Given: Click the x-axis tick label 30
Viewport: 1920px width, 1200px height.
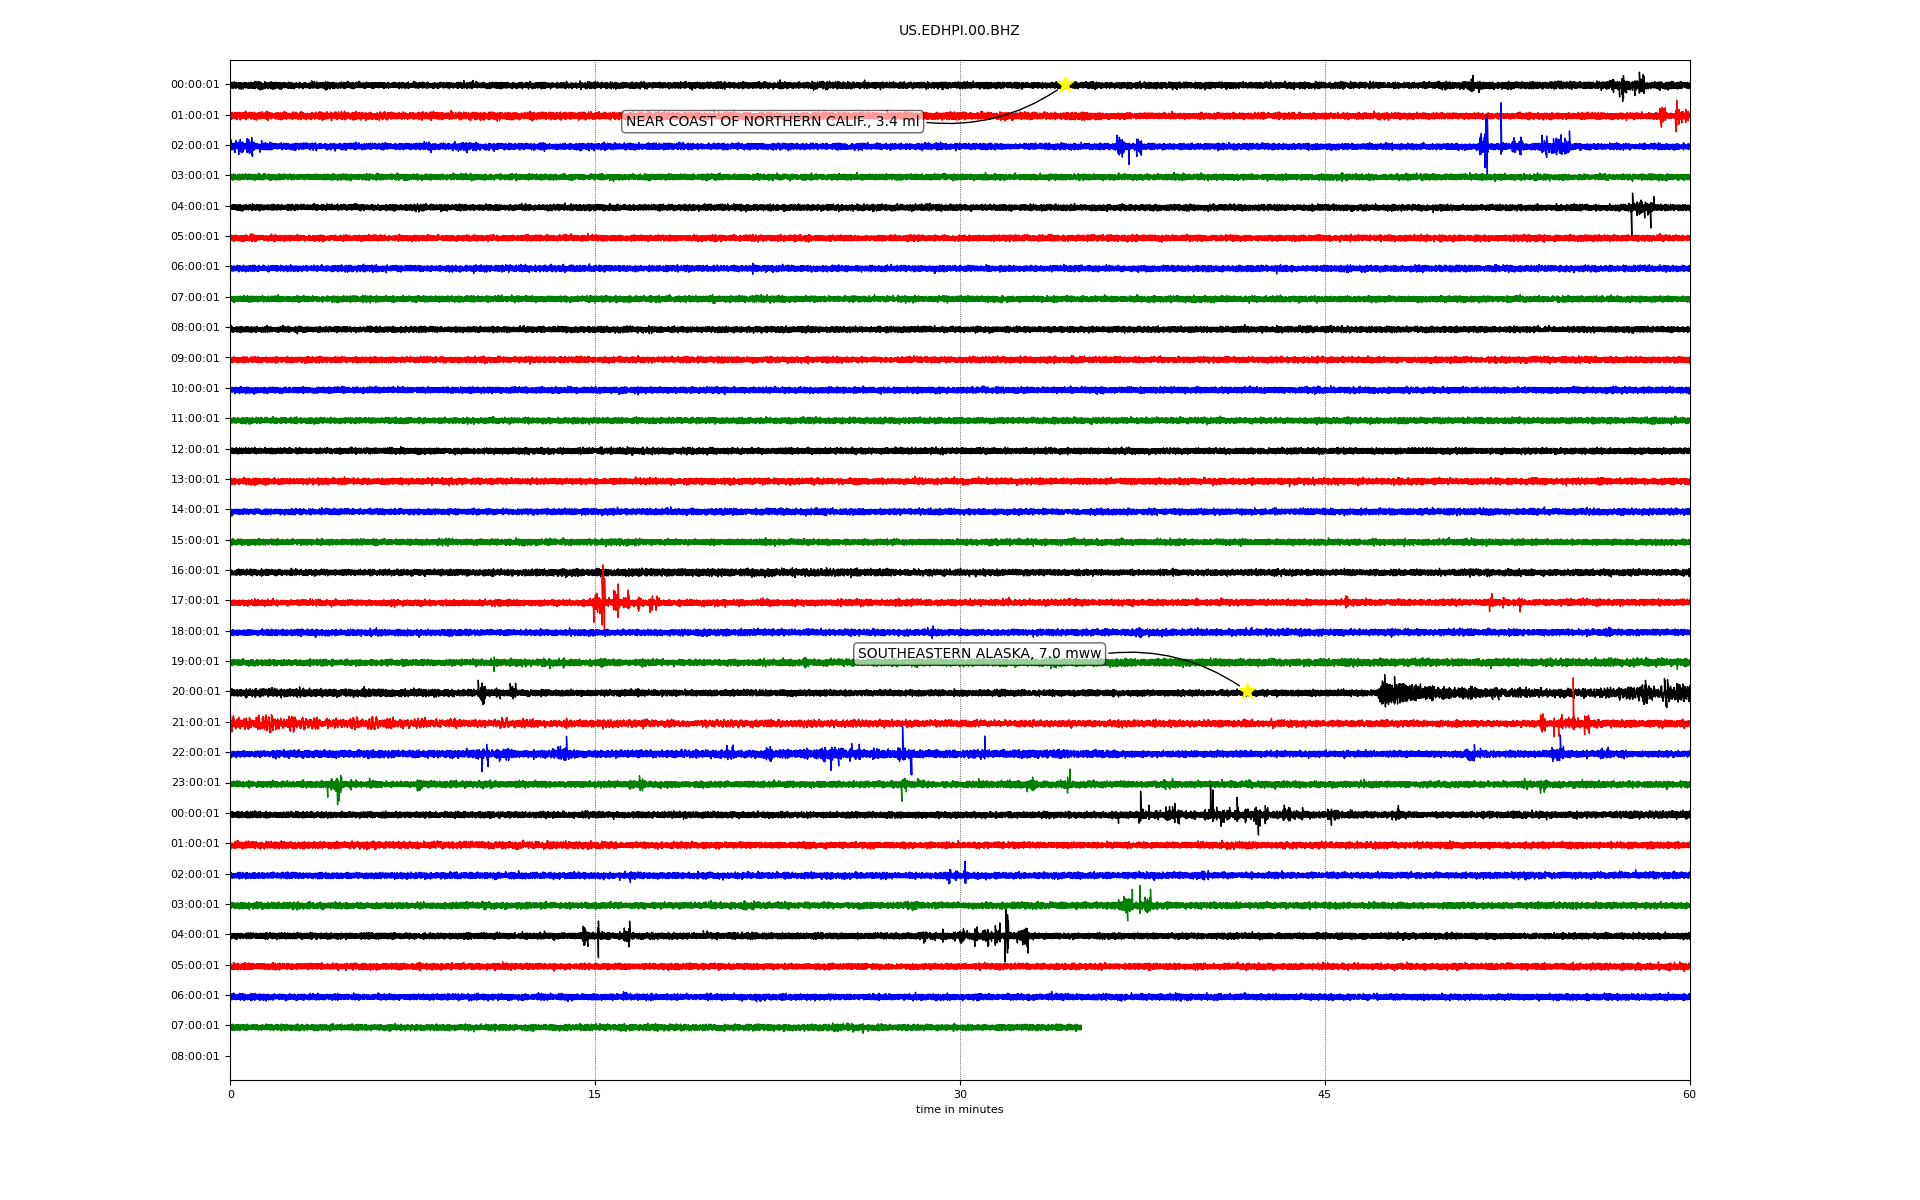Looking at the screenshot, I should coord(960,1095).
